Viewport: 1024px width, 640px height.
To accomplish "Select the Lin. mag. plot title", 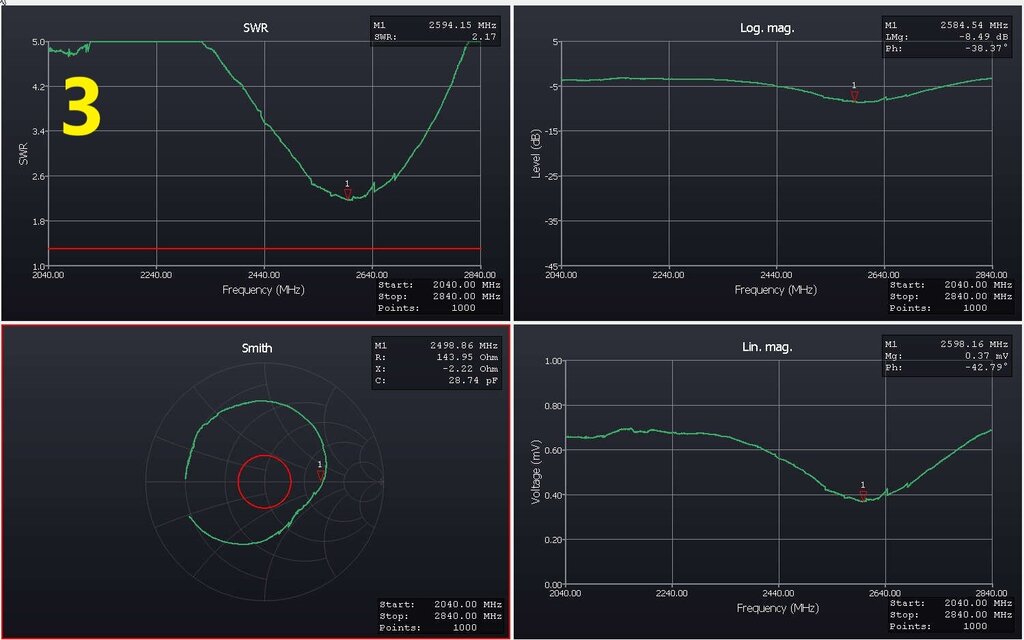I will [x=767, y=347].
